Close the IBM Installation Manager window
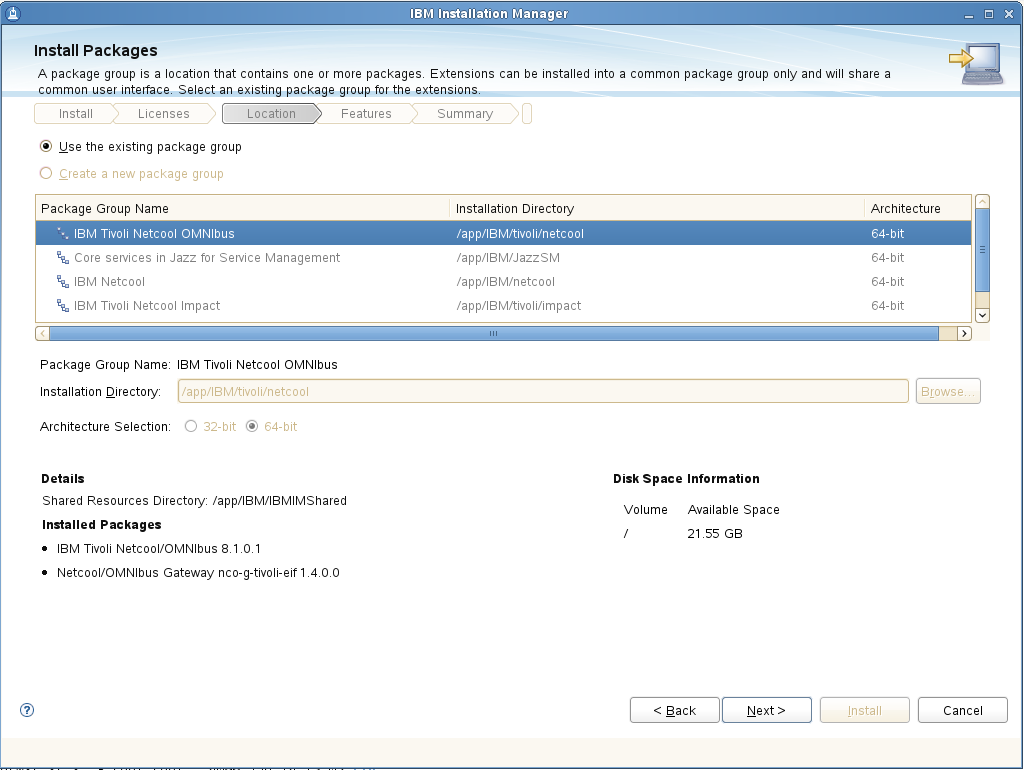This screenshot has width=1024, height=770. pos(1009,14)
